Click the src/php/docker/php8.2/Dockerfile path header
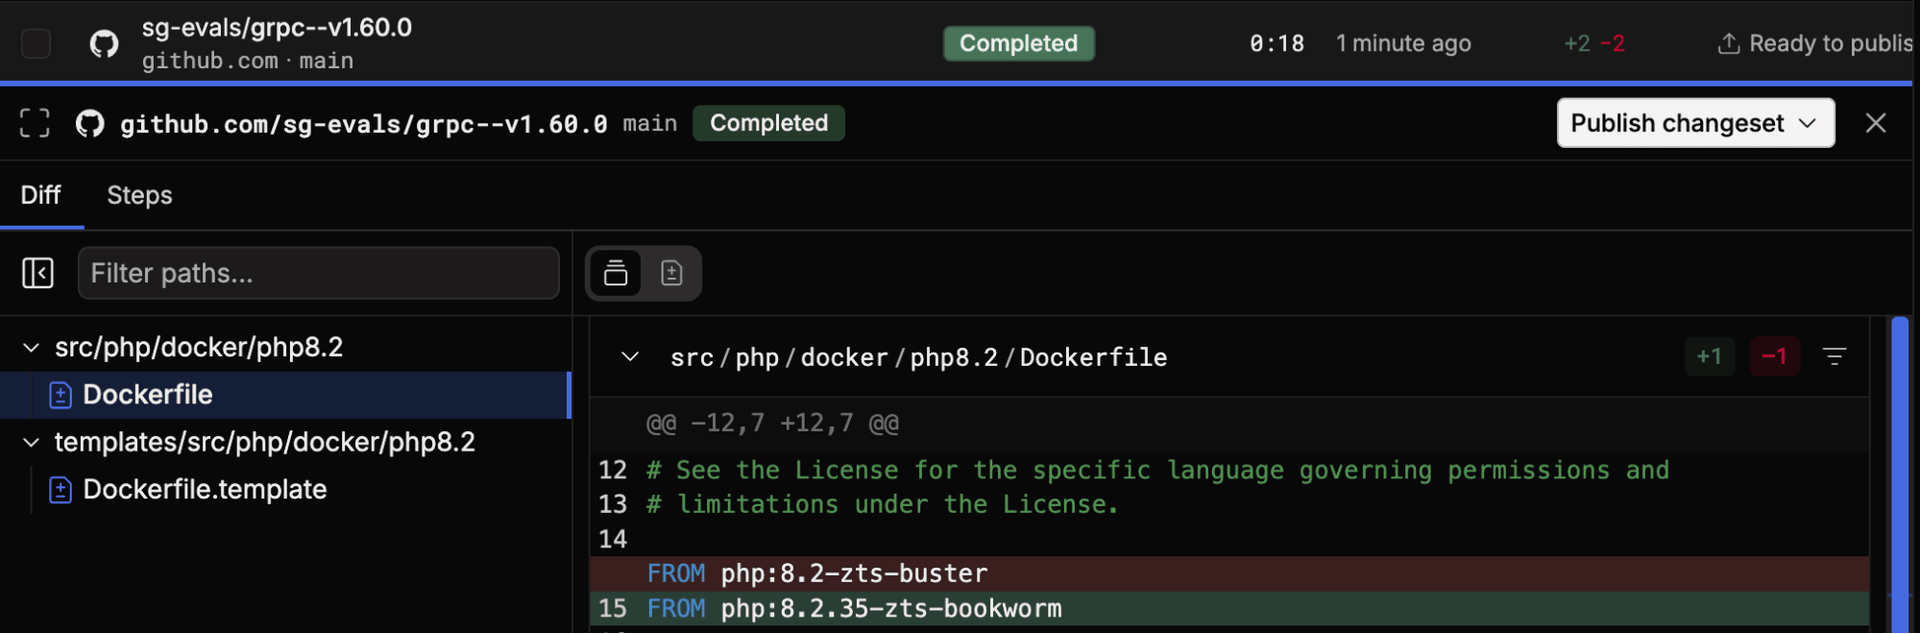 [x=918, y=357]
